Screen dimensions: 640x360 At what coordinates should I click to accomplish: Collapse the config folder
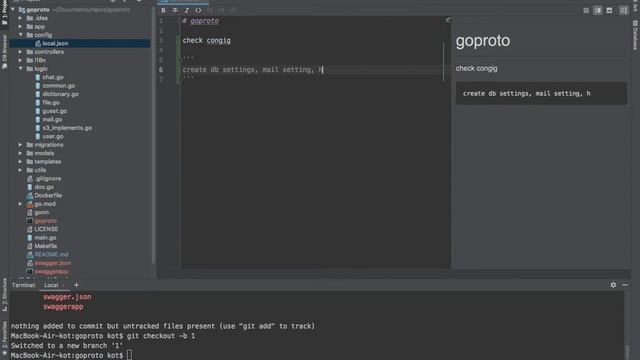coord(20,35)
